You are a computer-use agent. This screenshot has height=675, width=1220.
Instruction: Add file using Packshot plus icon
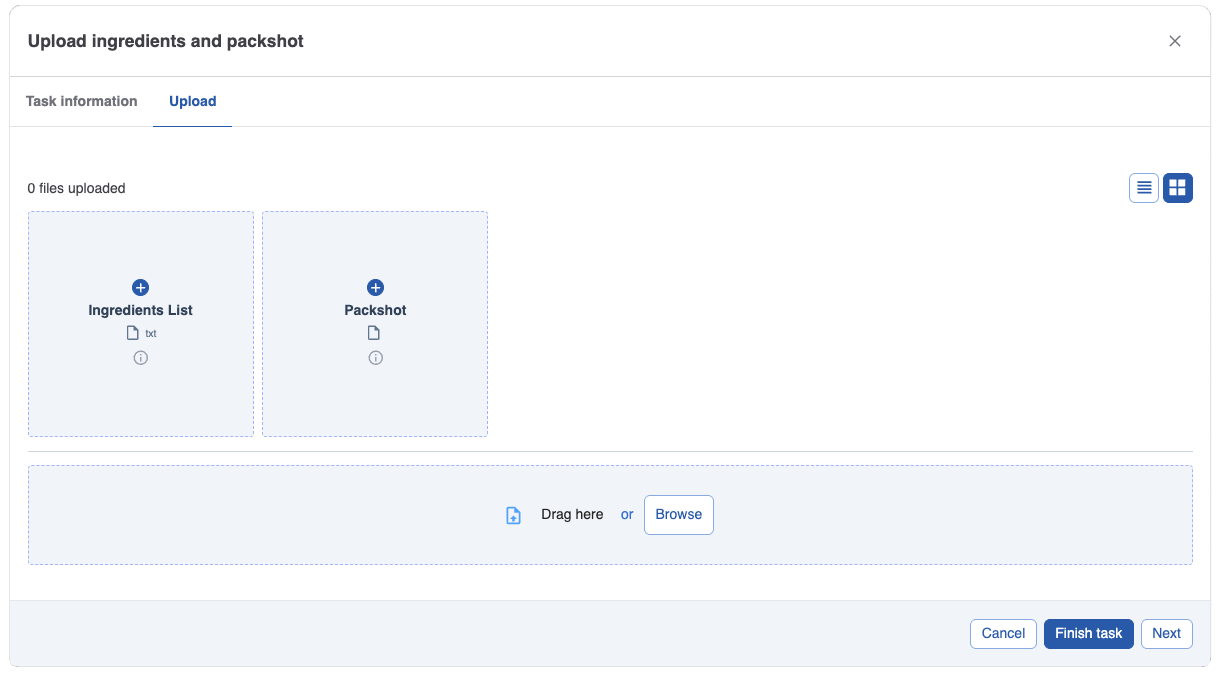coord(375,287)
